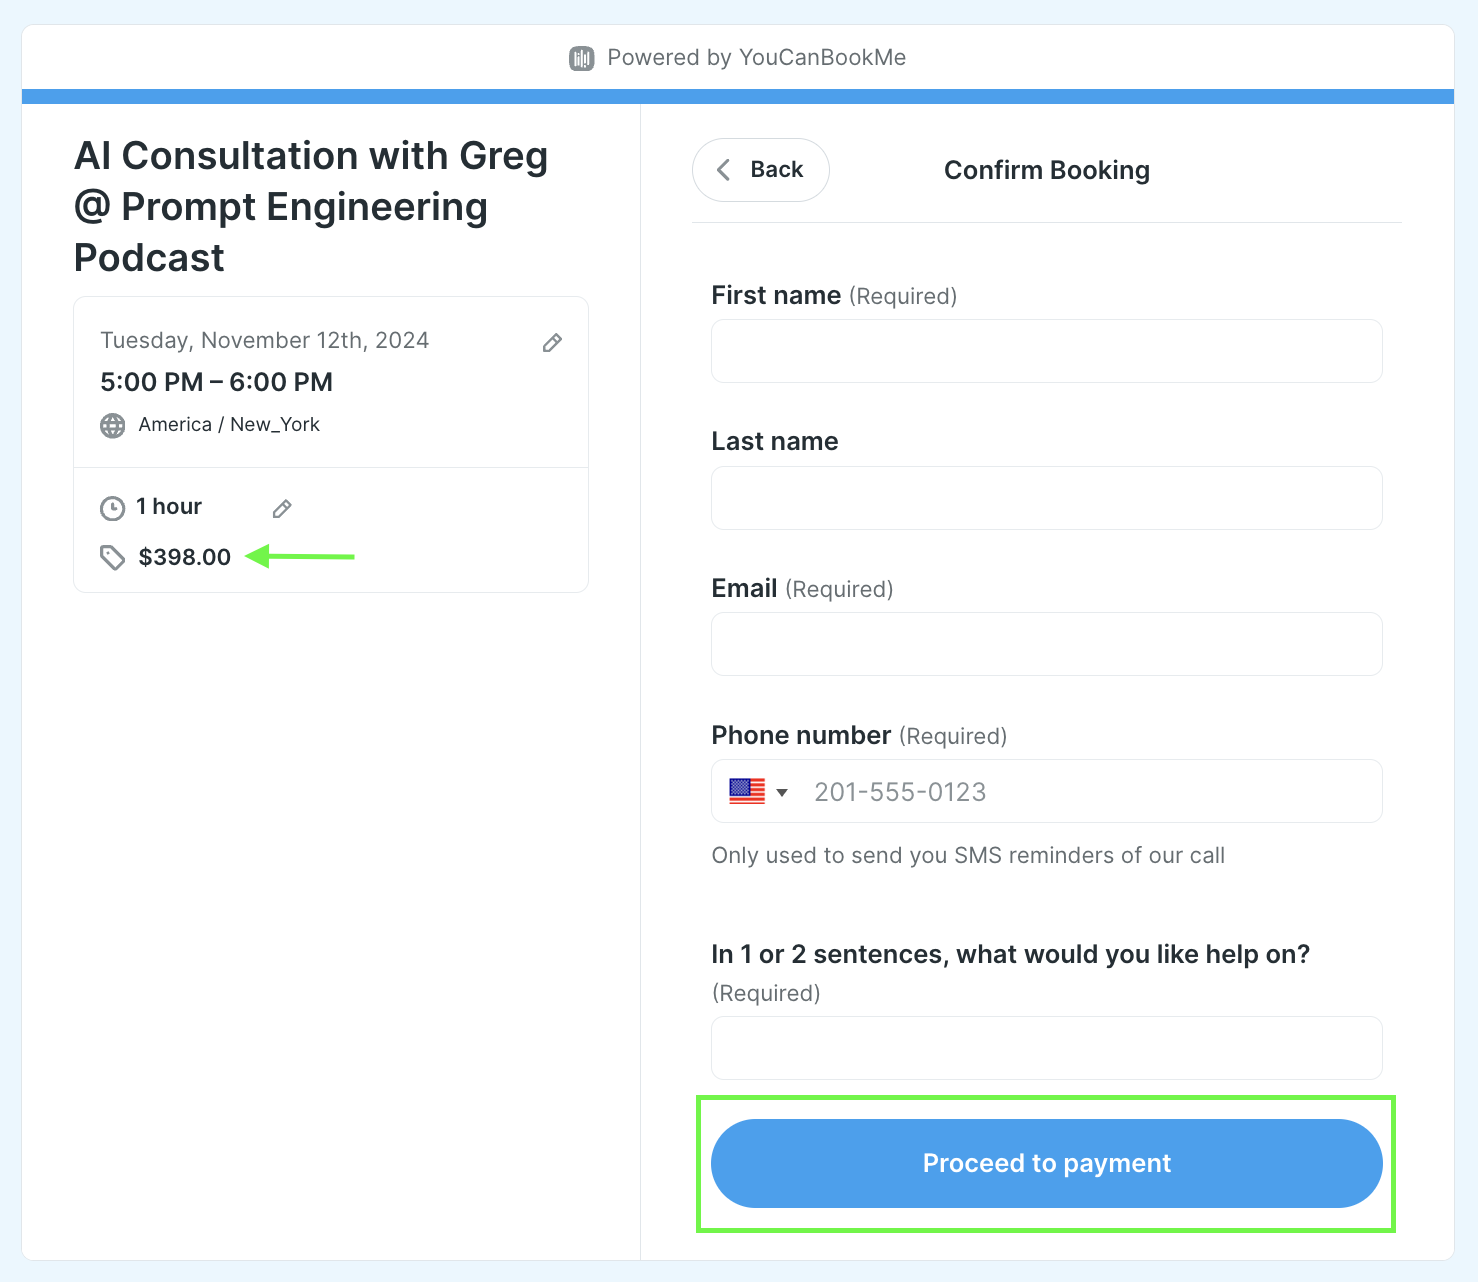Click the globe timezone icon

113,426
